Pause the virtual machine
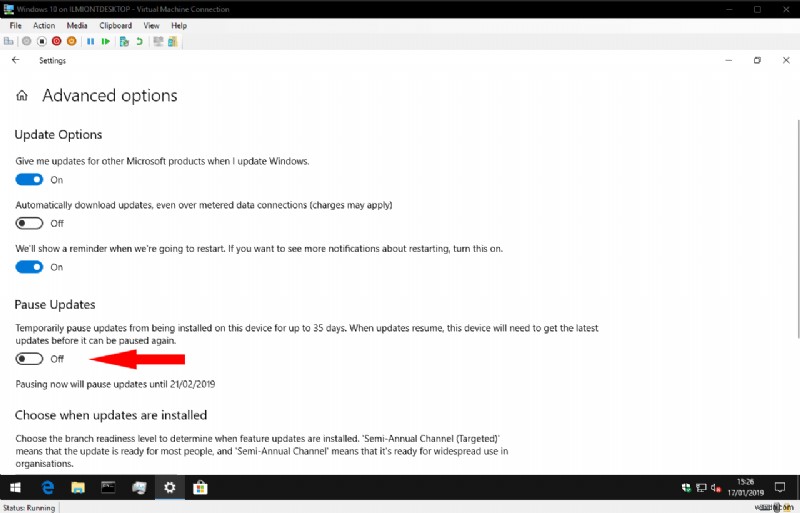The height and width of the screenshot is (513, 800). [90, 41]
